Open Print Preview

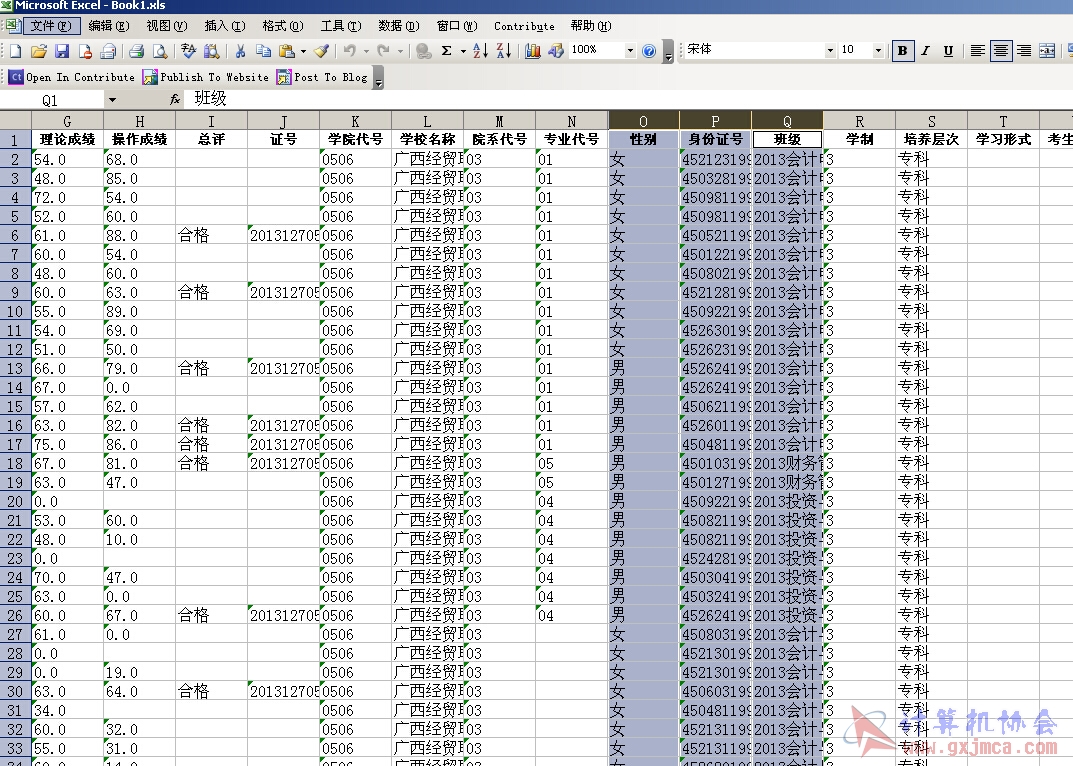[159, 51]
